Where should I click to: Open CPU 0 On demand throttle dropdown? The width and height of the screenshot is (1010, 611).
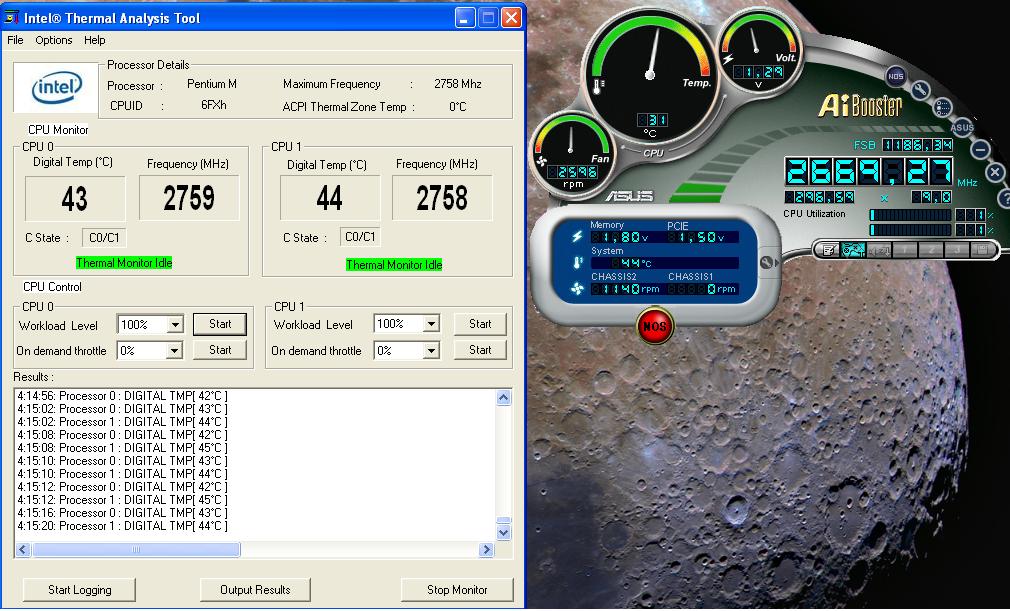click(175, 351)
